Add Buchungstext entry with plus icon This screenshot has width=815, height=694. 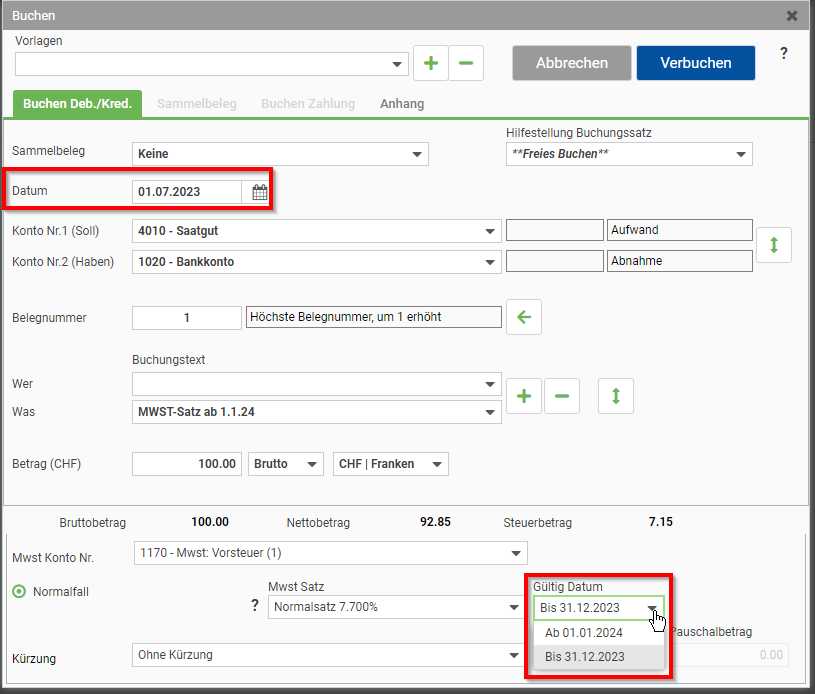click(x=524, y=396)
